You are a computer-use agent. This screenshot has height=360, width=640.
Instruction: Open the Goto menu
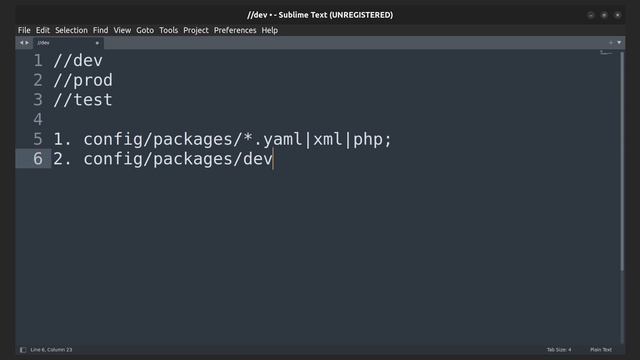tap(145, 30)
